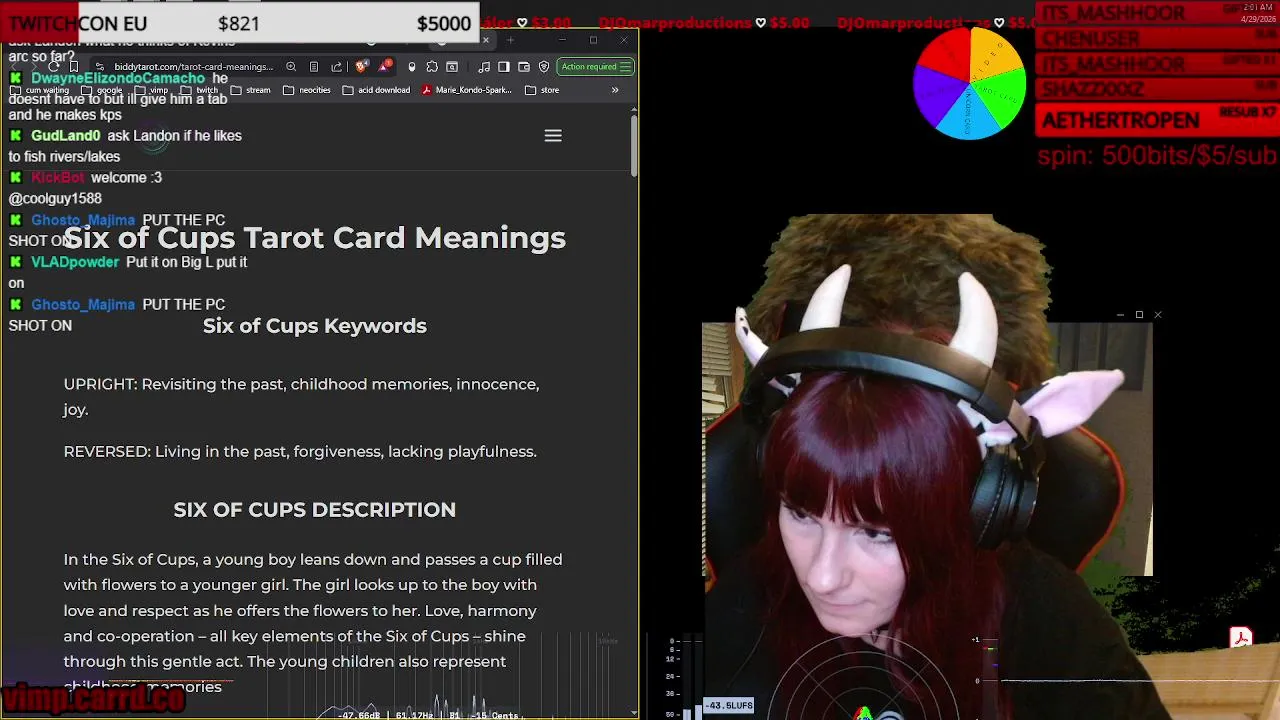Open reader mode icon in address bar

coord(314,67)
